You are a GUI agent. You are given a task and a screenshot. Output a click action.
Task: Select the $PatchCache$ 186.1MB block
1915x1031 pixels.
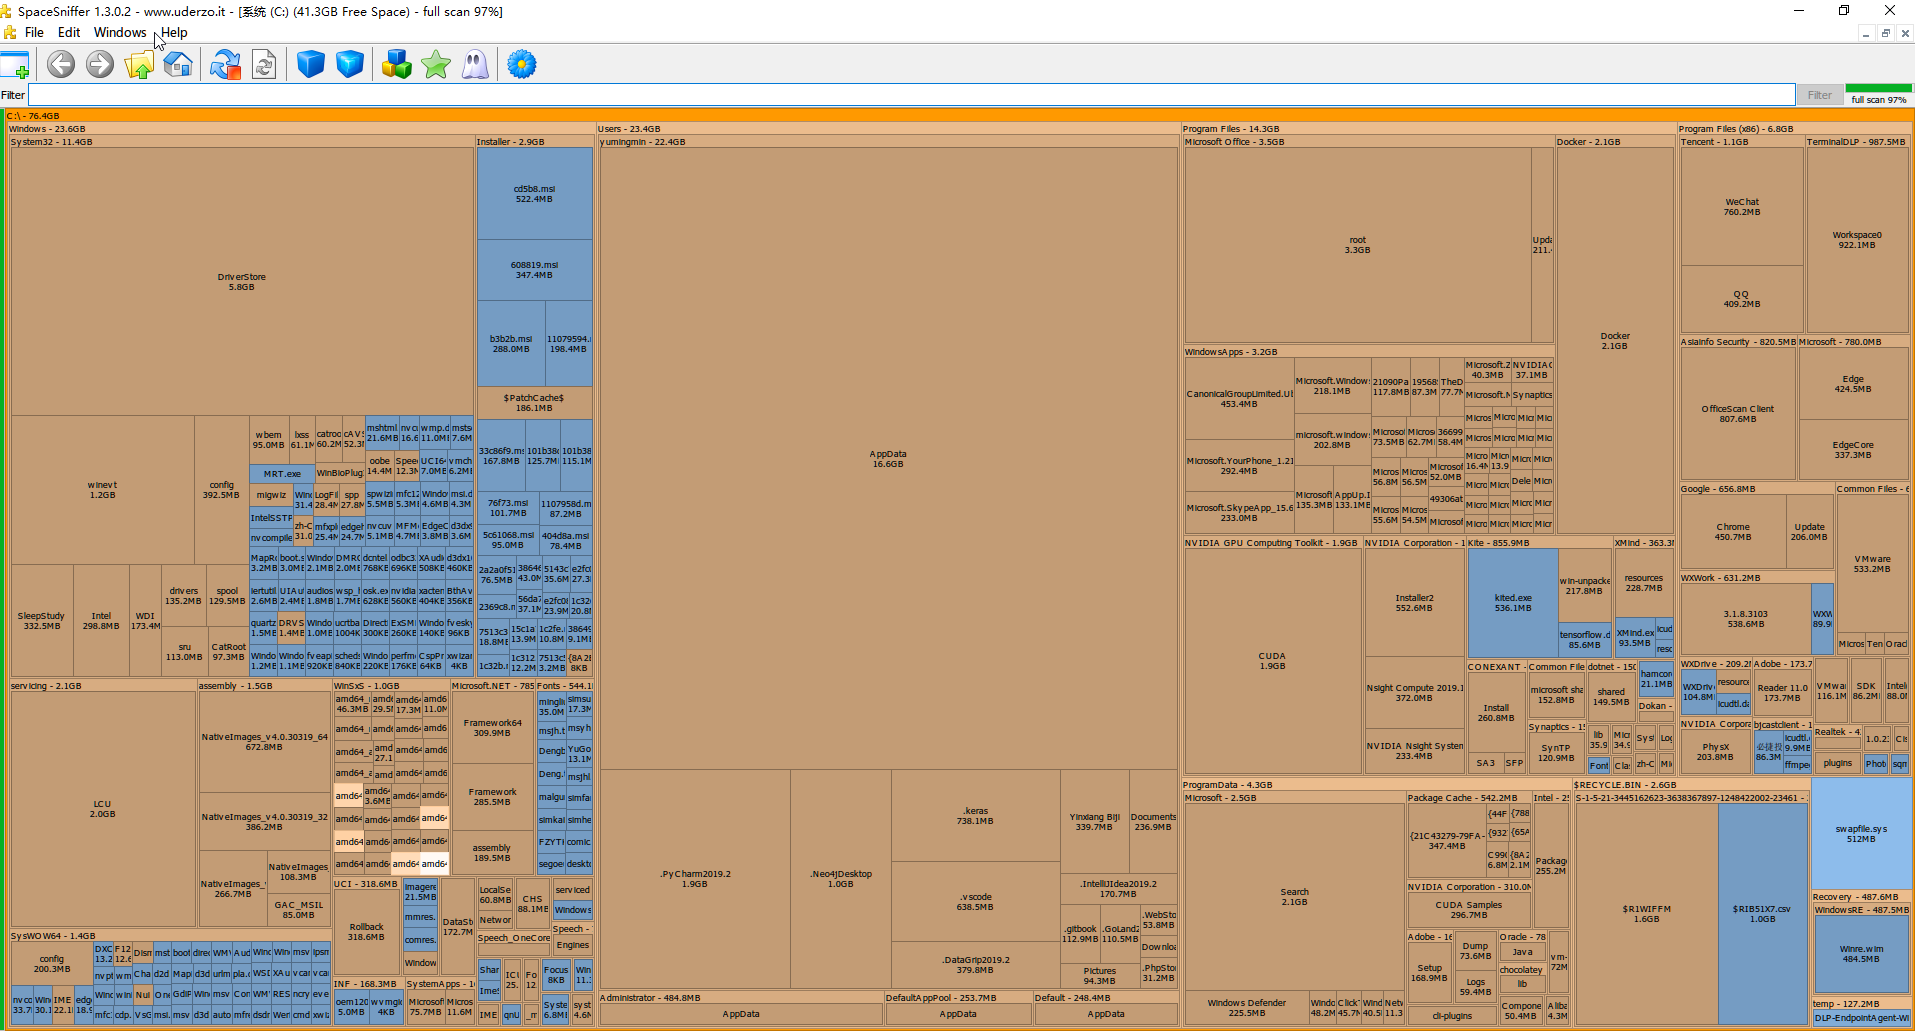pyautogui.click(x=534, y=403)
